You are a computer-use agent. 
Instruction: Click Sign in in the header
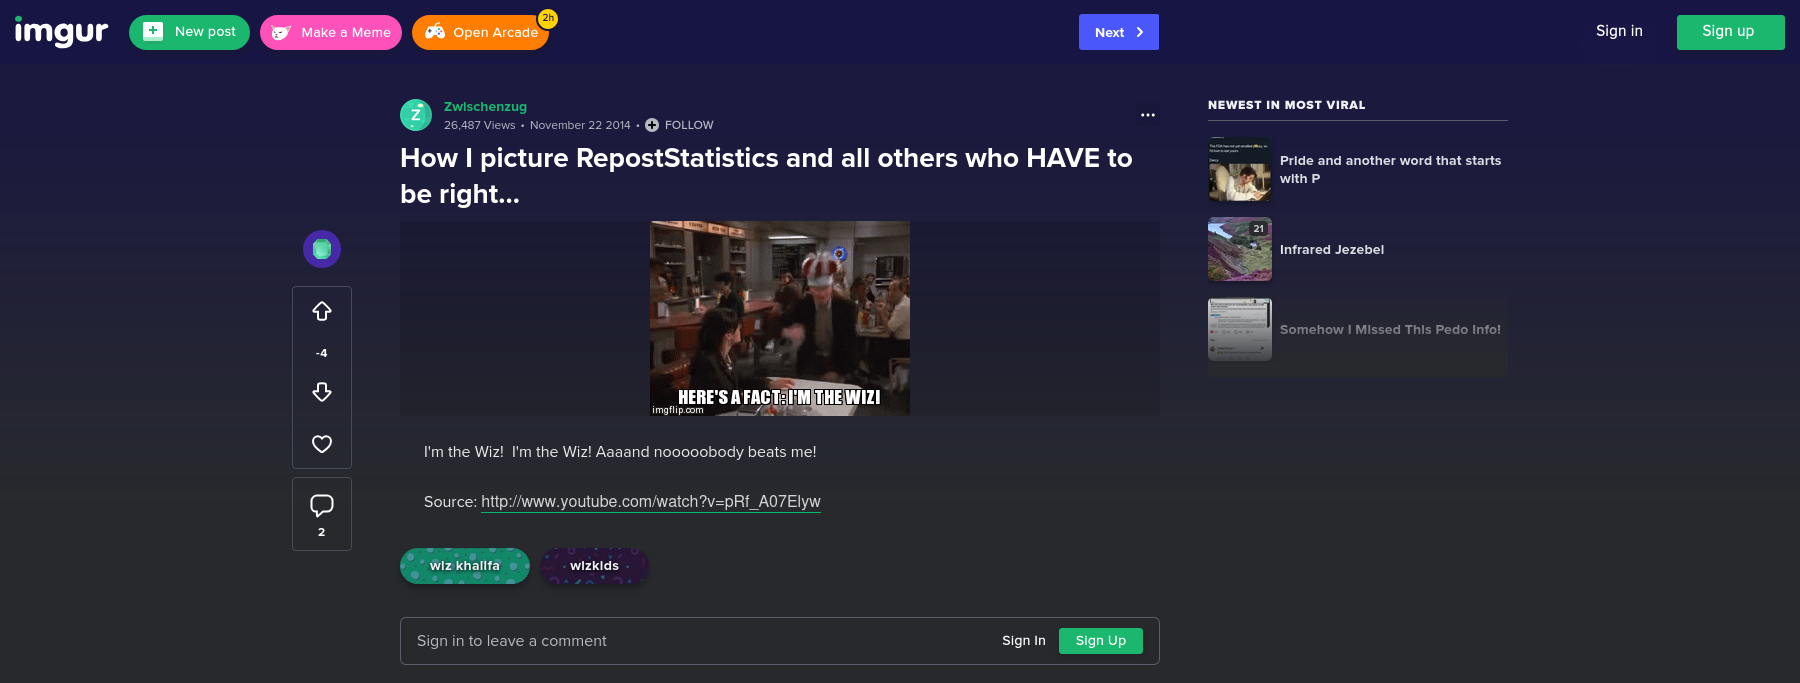pyautogui.click(x=1619, y=31)
